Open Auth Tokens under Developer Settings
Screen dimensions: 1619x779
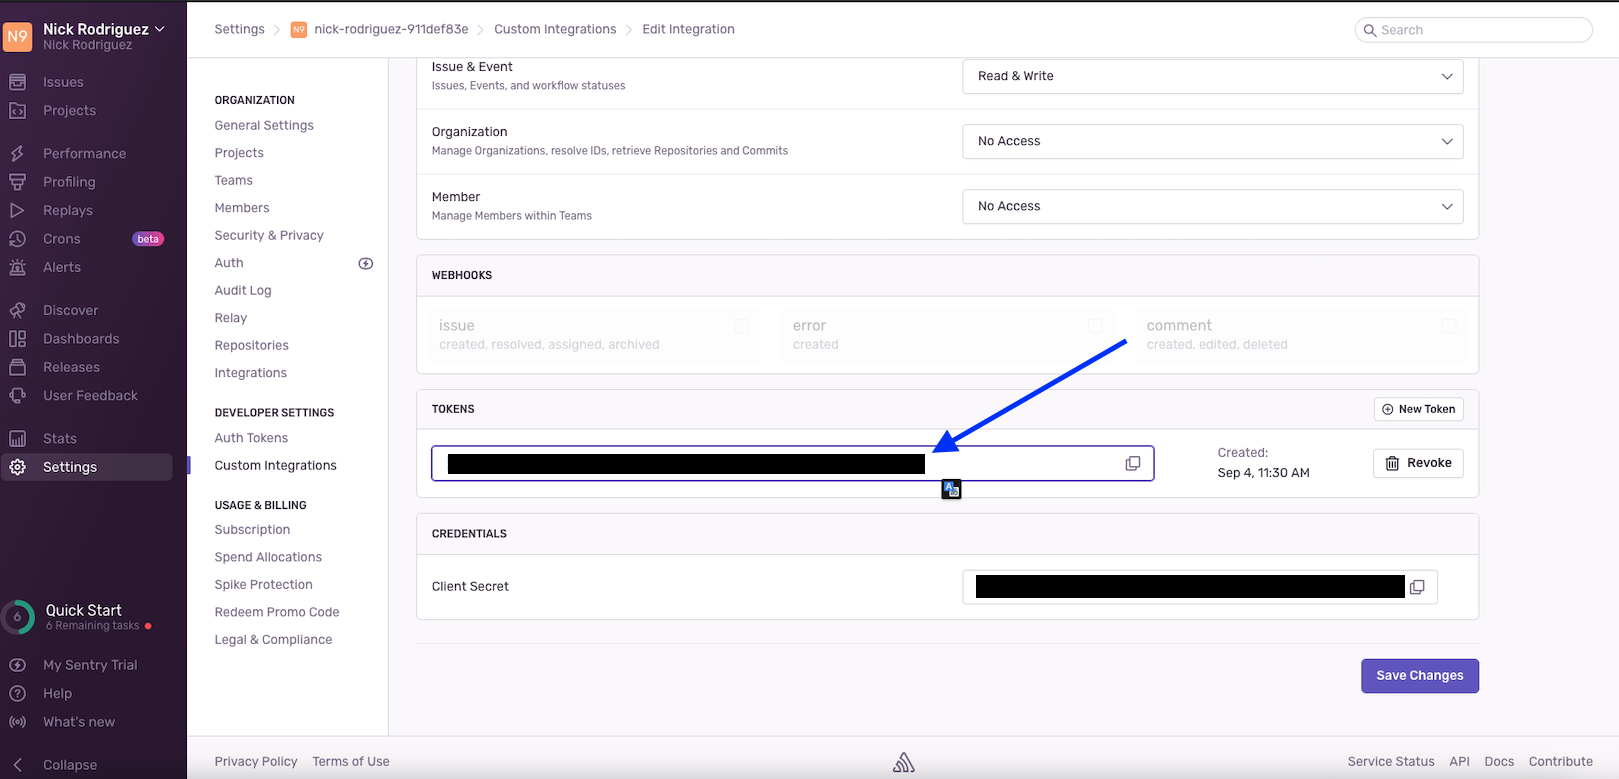point(251,438)
